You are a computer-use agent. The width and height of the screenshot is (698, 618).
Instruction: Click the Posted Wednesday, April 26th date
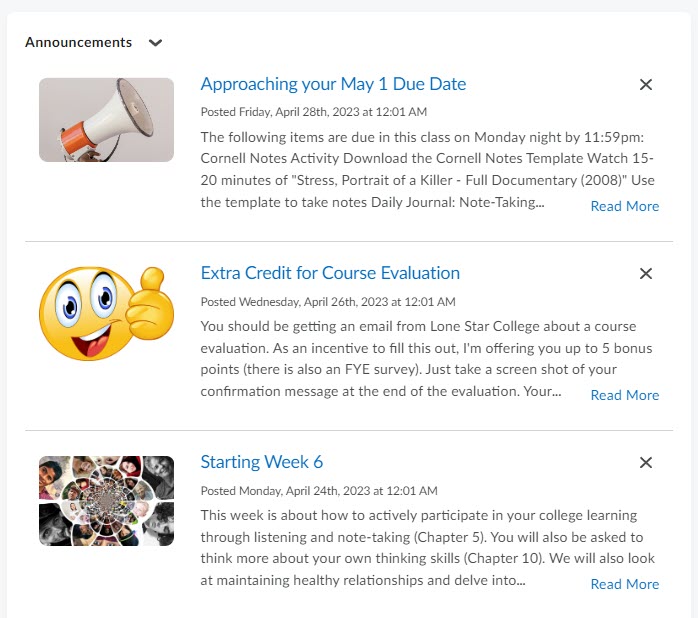click(328, 302)
